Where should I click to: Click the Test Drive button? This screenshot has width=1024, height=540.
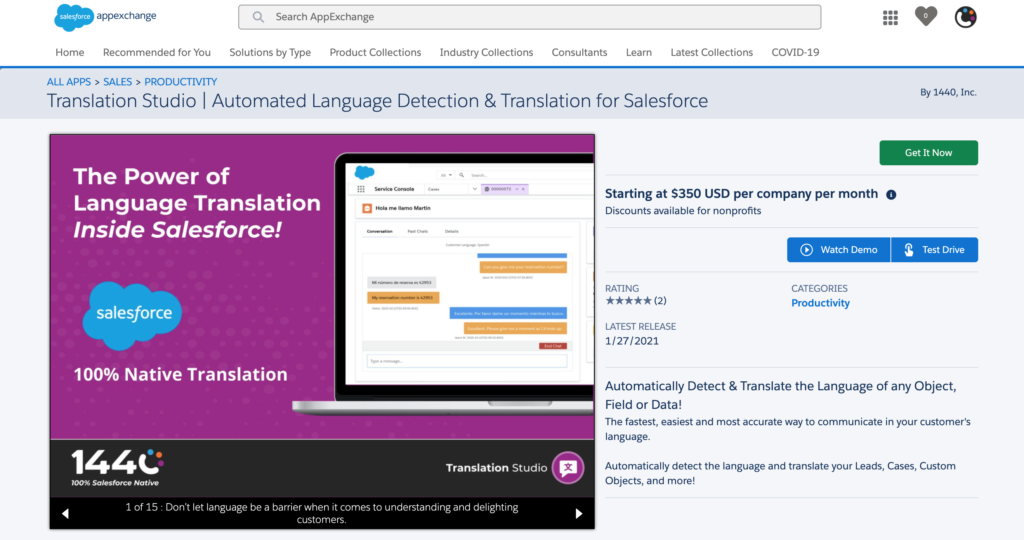pyautogui.click(x=935, y=249)
